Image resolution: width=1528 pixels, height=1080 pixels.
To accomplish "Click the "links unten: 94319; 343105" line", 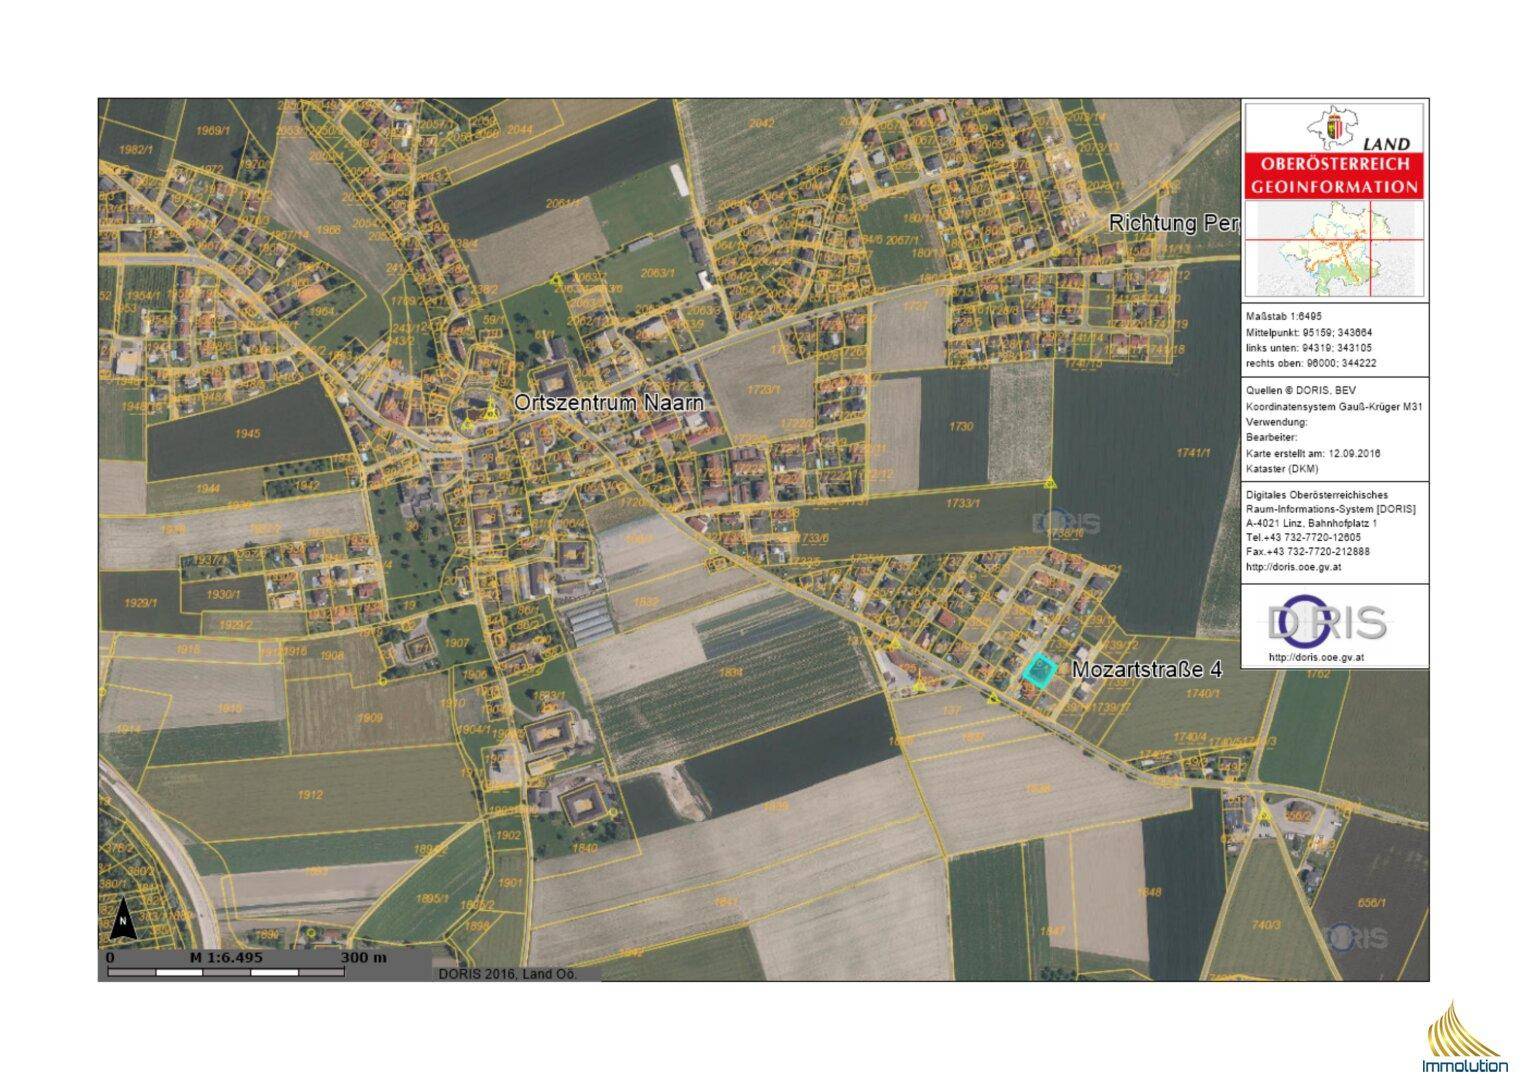I will click(1308, 347).
